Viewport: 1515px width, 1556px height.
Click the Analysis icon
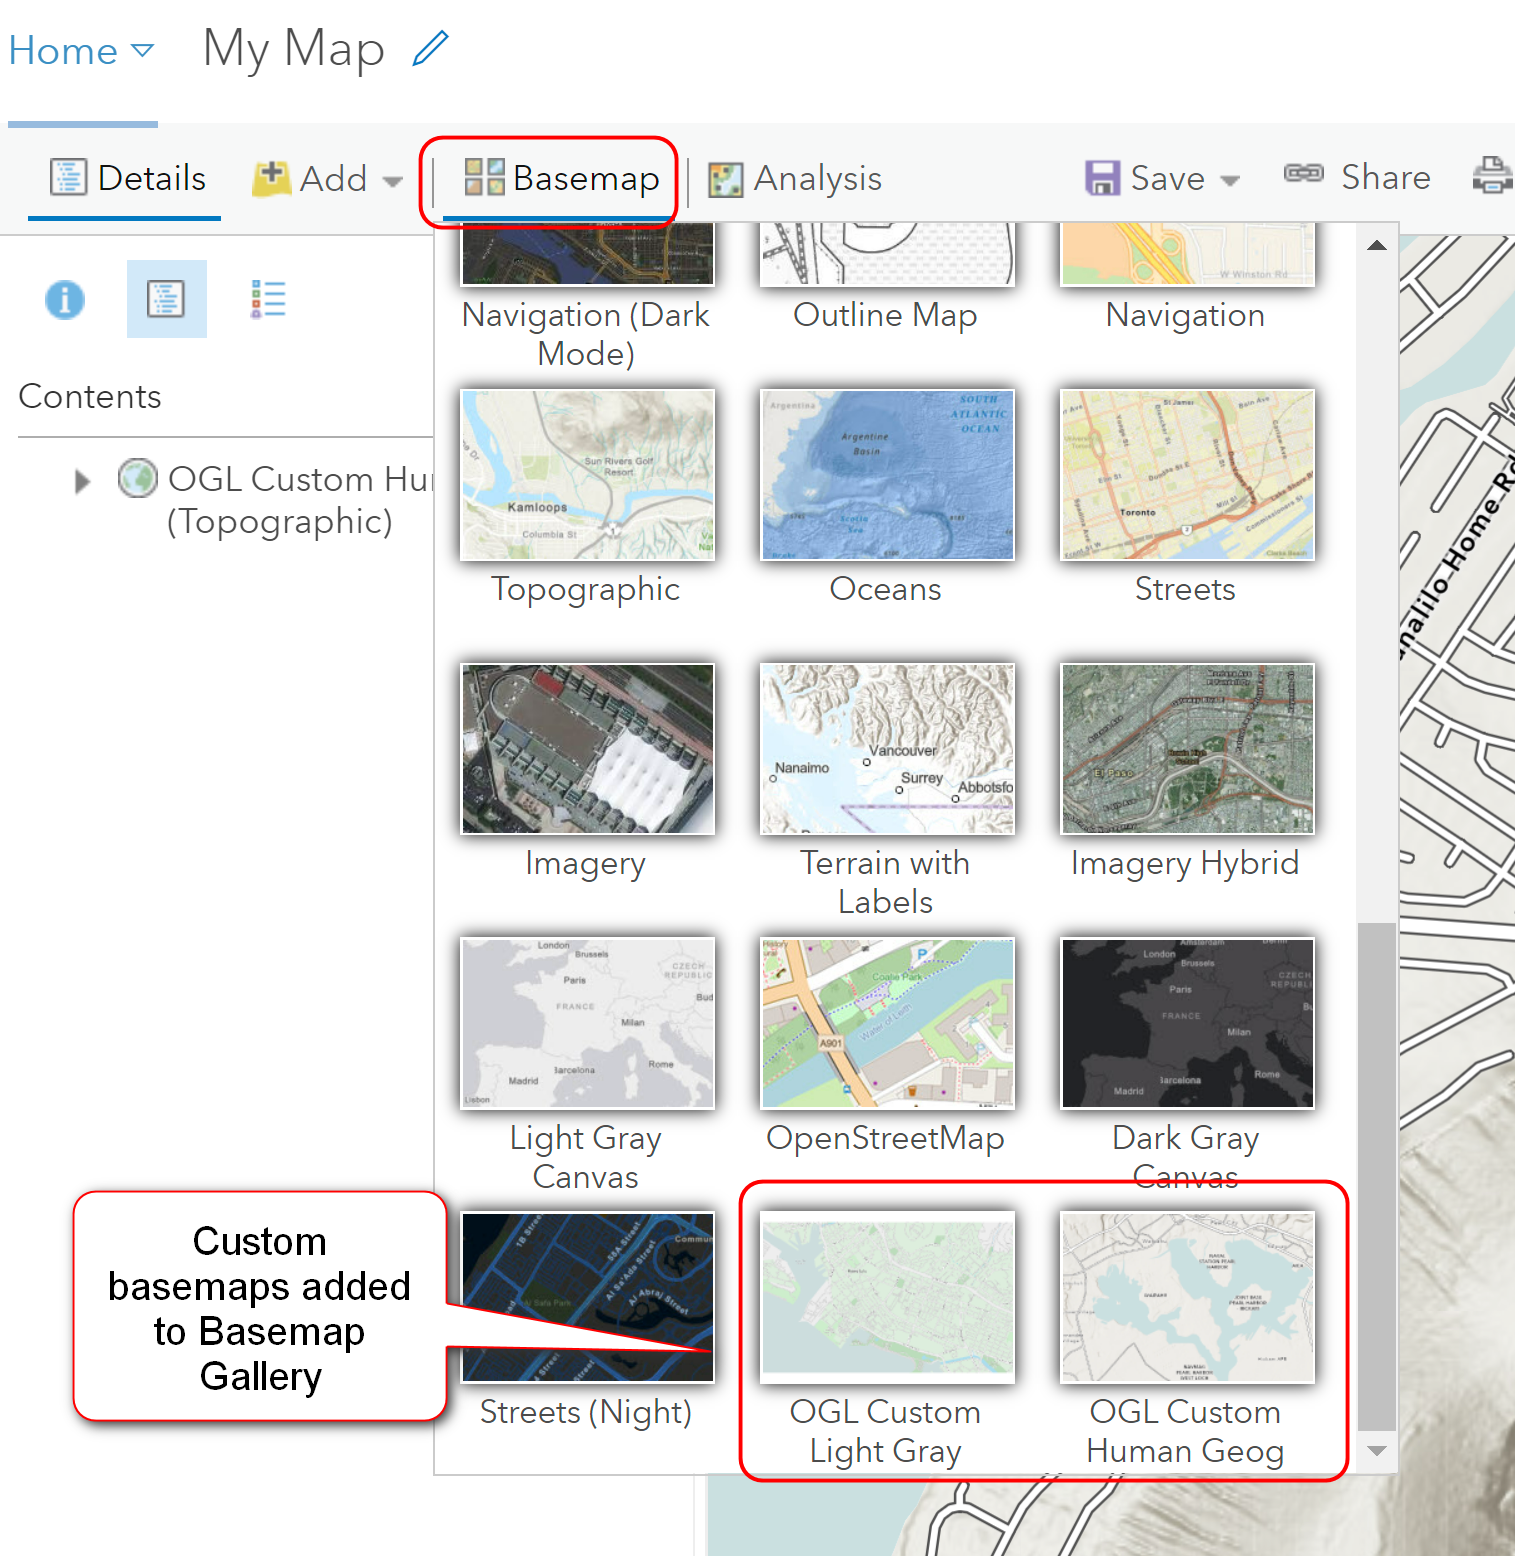(726, 180)
